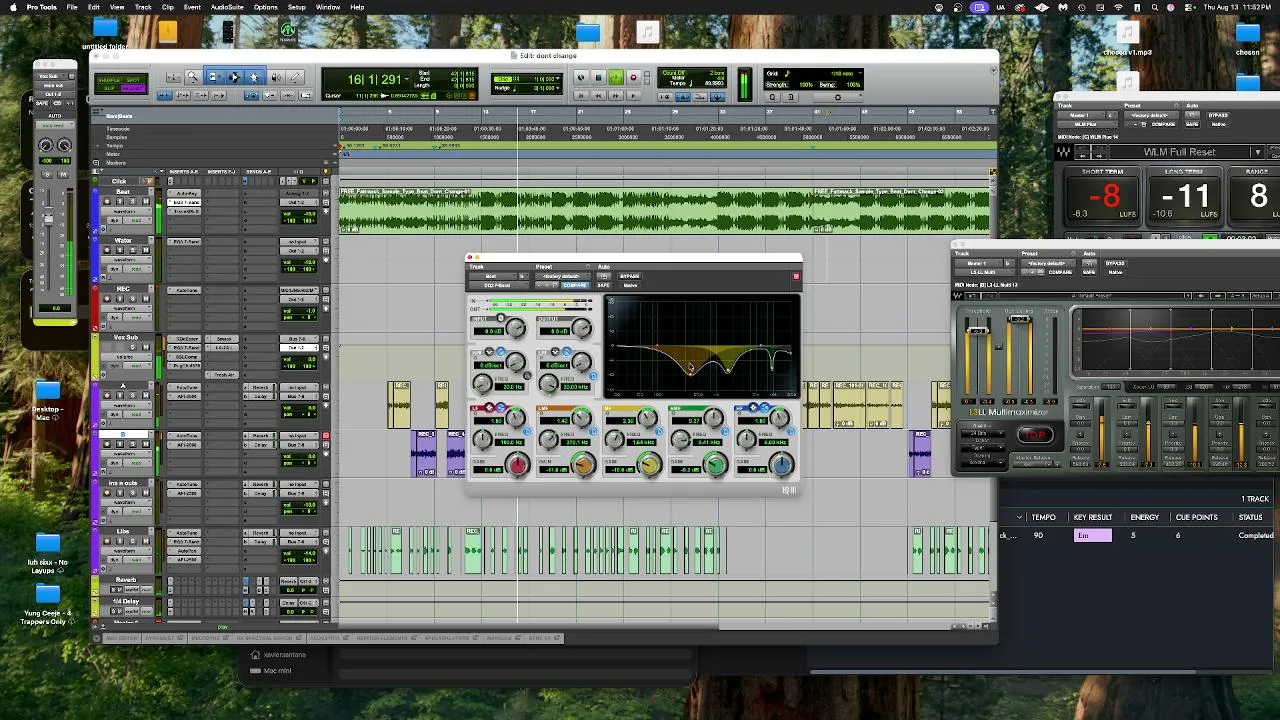Click the Waves logo in WLM plug-in
Viewport: 1280px width, 720px height.
click(1064, 152)
